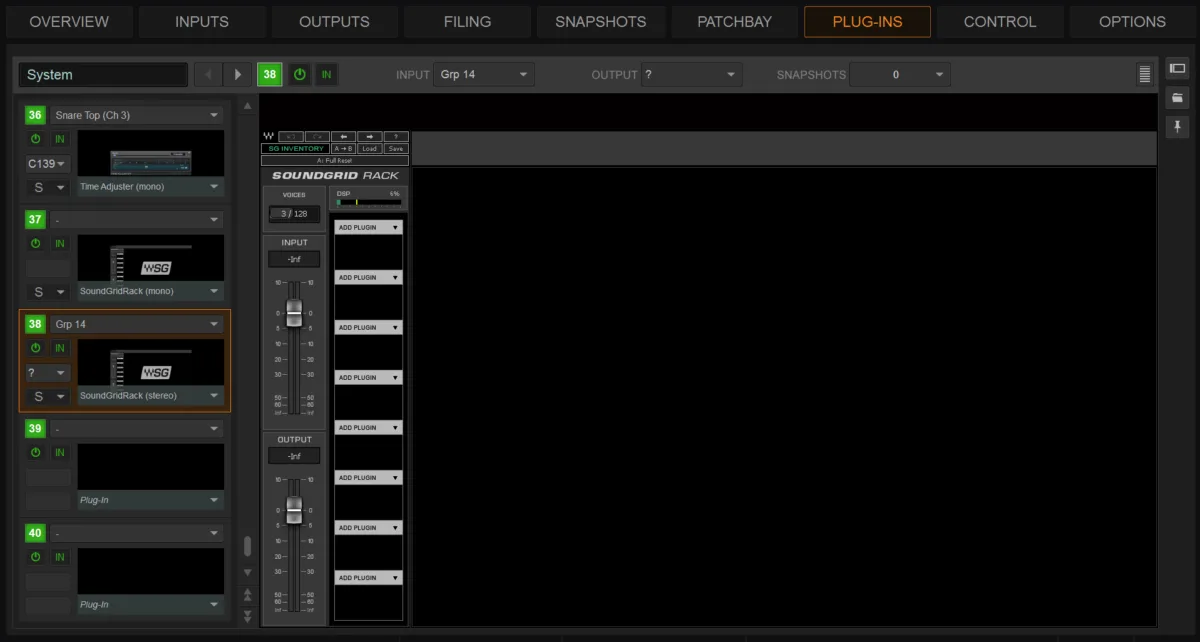
Task: Open SNAPSHOTS count dropdown
Action: (x=900, y=75)
